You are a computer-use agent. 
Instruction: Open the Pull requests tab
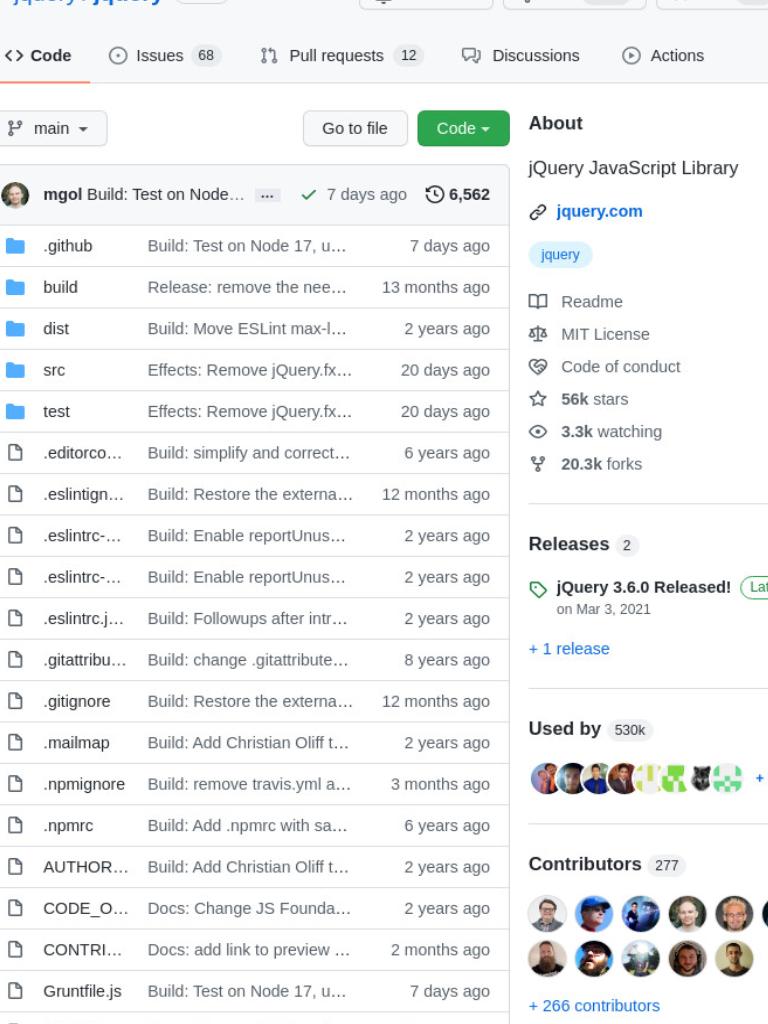(342, 56)
